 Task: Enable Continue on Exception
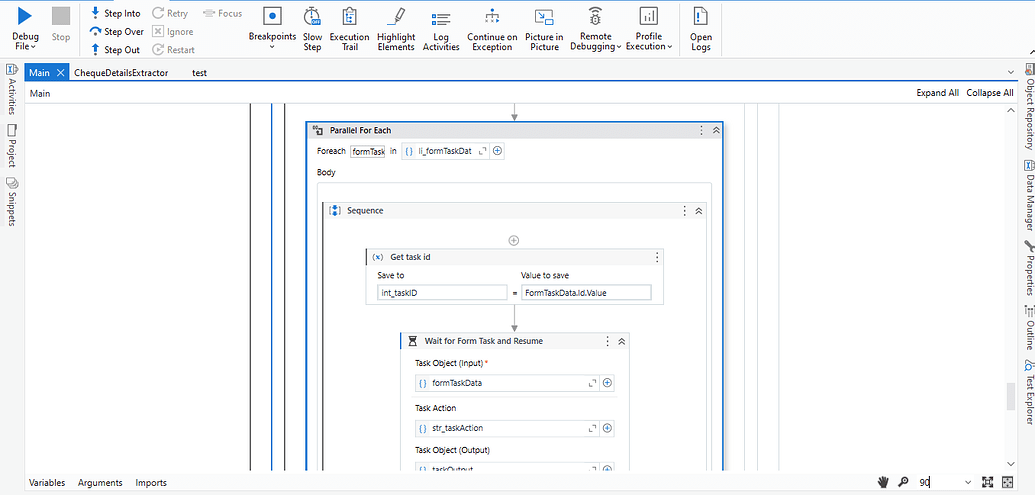point(492,28)
